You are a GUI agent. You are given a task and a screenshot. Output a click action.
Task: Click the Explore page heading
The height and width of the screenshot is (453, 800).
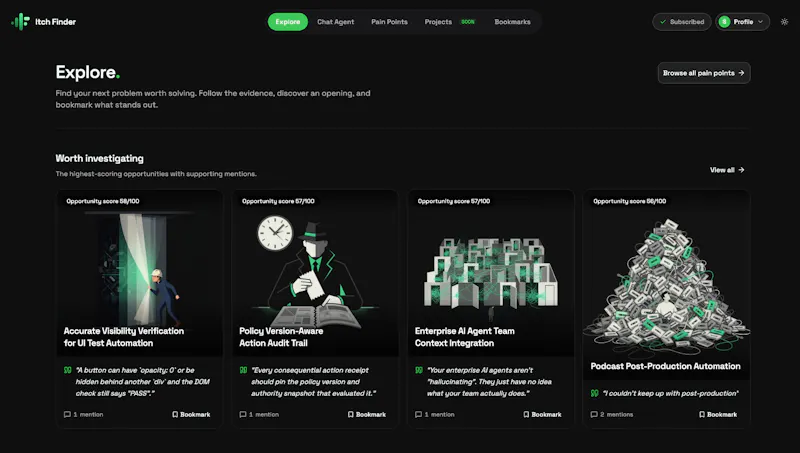click(88, 72)
